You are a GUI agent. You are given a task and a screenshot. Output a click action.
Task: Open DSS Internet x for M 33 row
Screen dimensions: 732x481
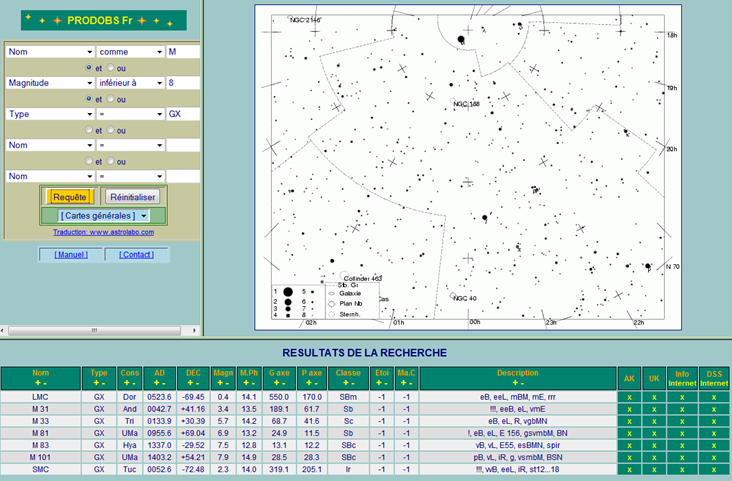(x=714, y=422)
